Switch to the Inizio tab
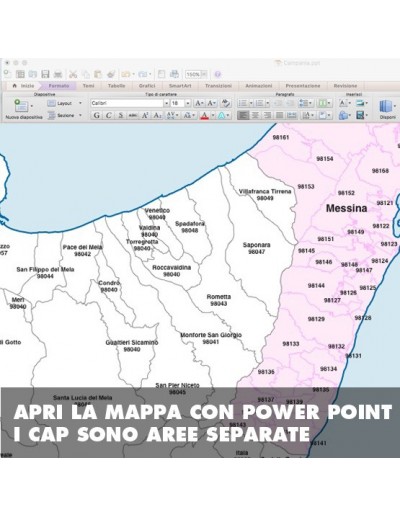Viewport: 400px width, 517px height. tap(23, 86)
